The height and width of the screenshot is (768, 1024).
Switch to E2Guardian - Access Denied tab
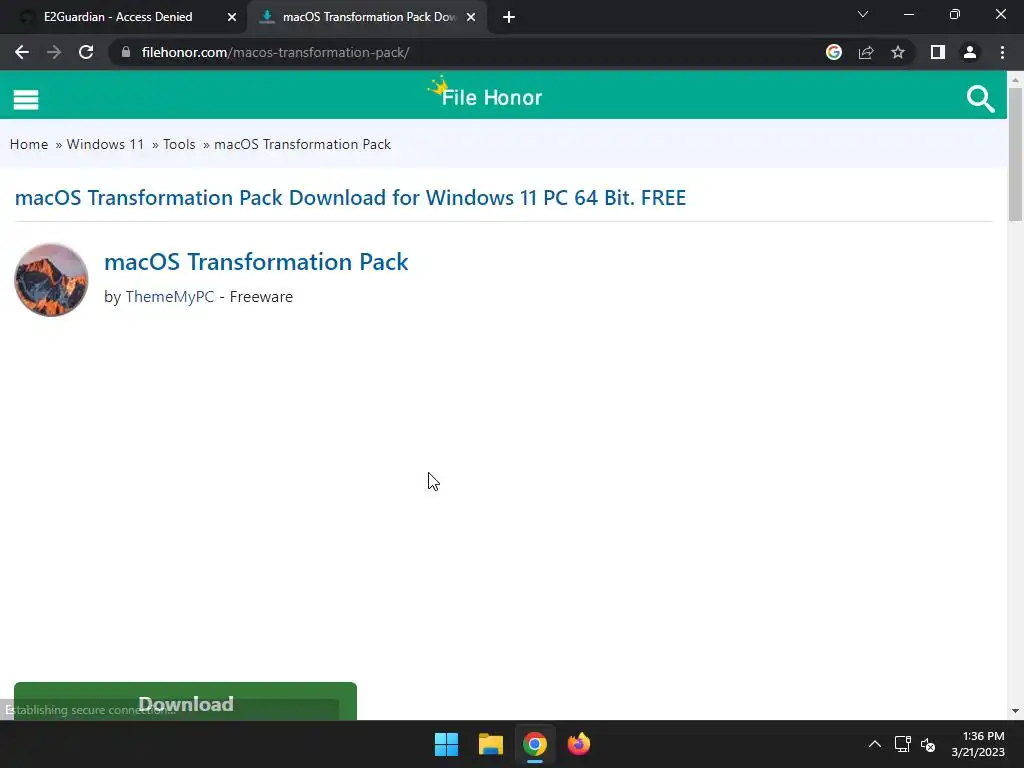[118, 17]
